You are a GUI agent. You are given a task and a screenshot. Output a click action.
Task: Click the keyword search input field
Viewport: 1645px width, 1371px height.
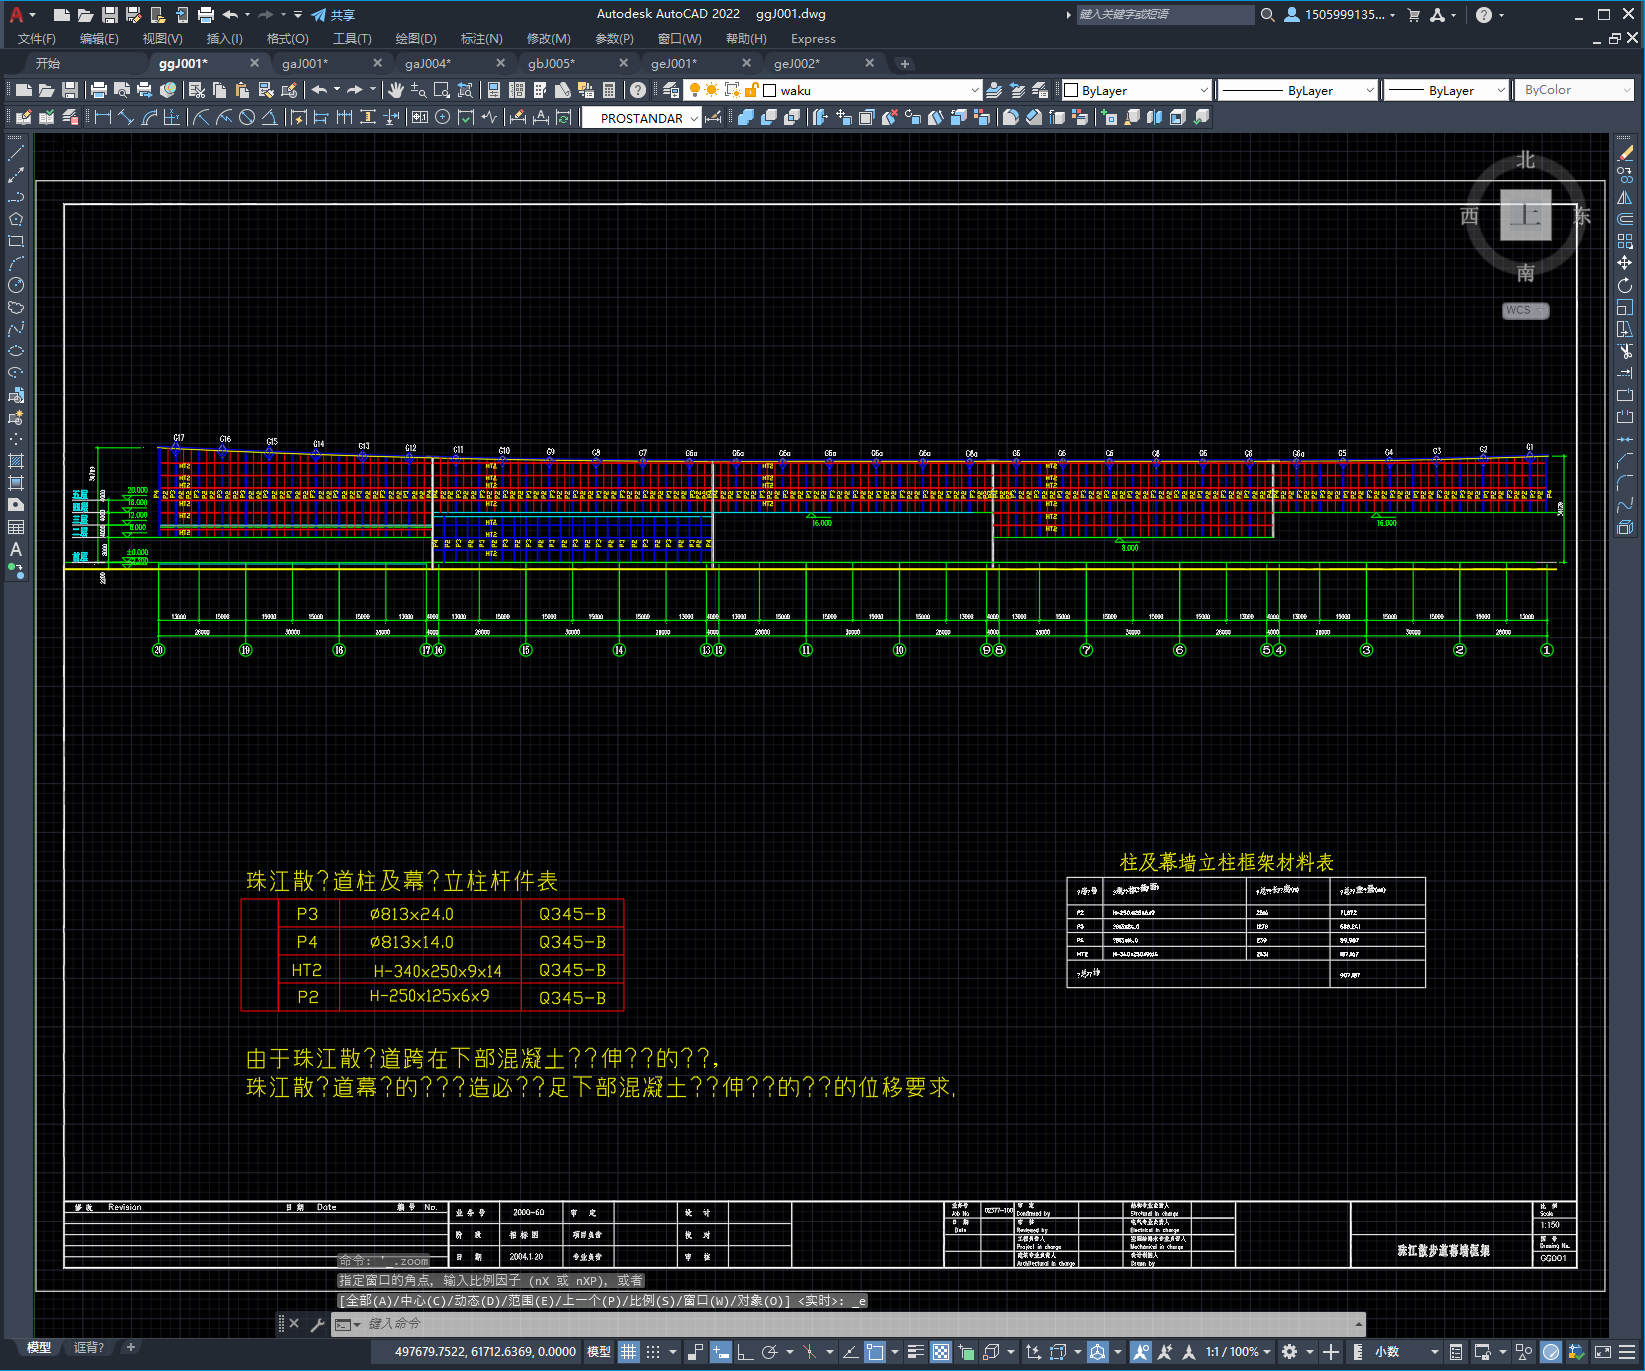(x=1165, y=15)
